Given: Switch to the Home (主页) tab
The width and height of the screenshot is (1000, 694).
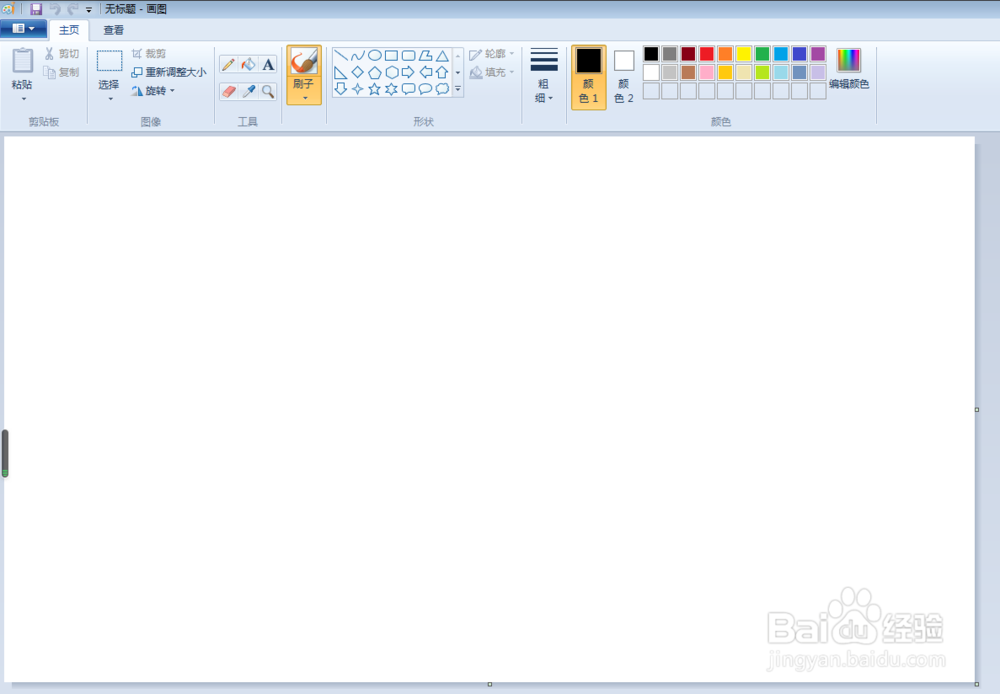Looking at the screenshot, I should 69,30.
